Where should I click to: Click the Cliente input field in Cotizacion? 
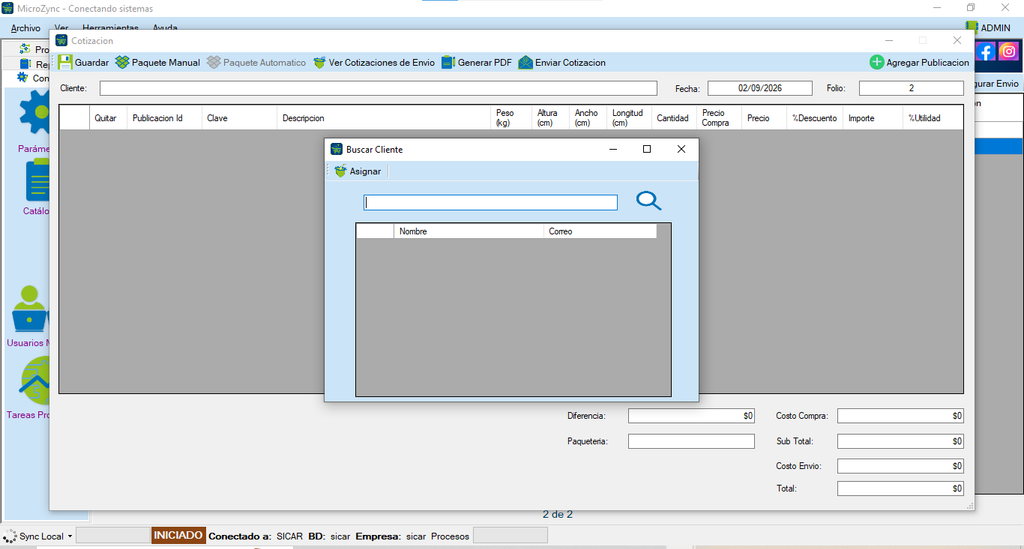click(378, 88)
